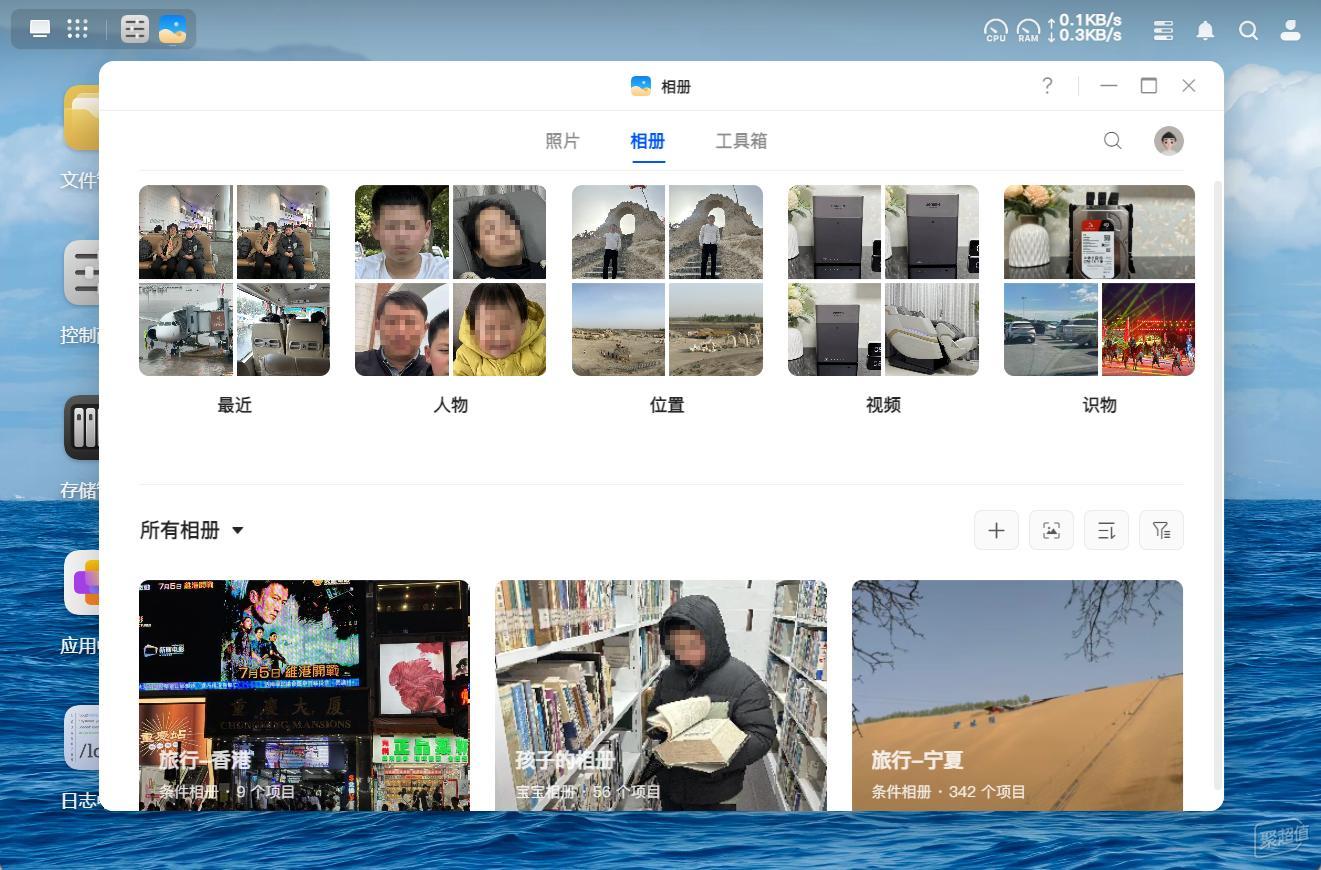The width and height of the screenshot is (1321, 870).
Task: Open the 最近 album collection
Action: click(x=234, y=280)
